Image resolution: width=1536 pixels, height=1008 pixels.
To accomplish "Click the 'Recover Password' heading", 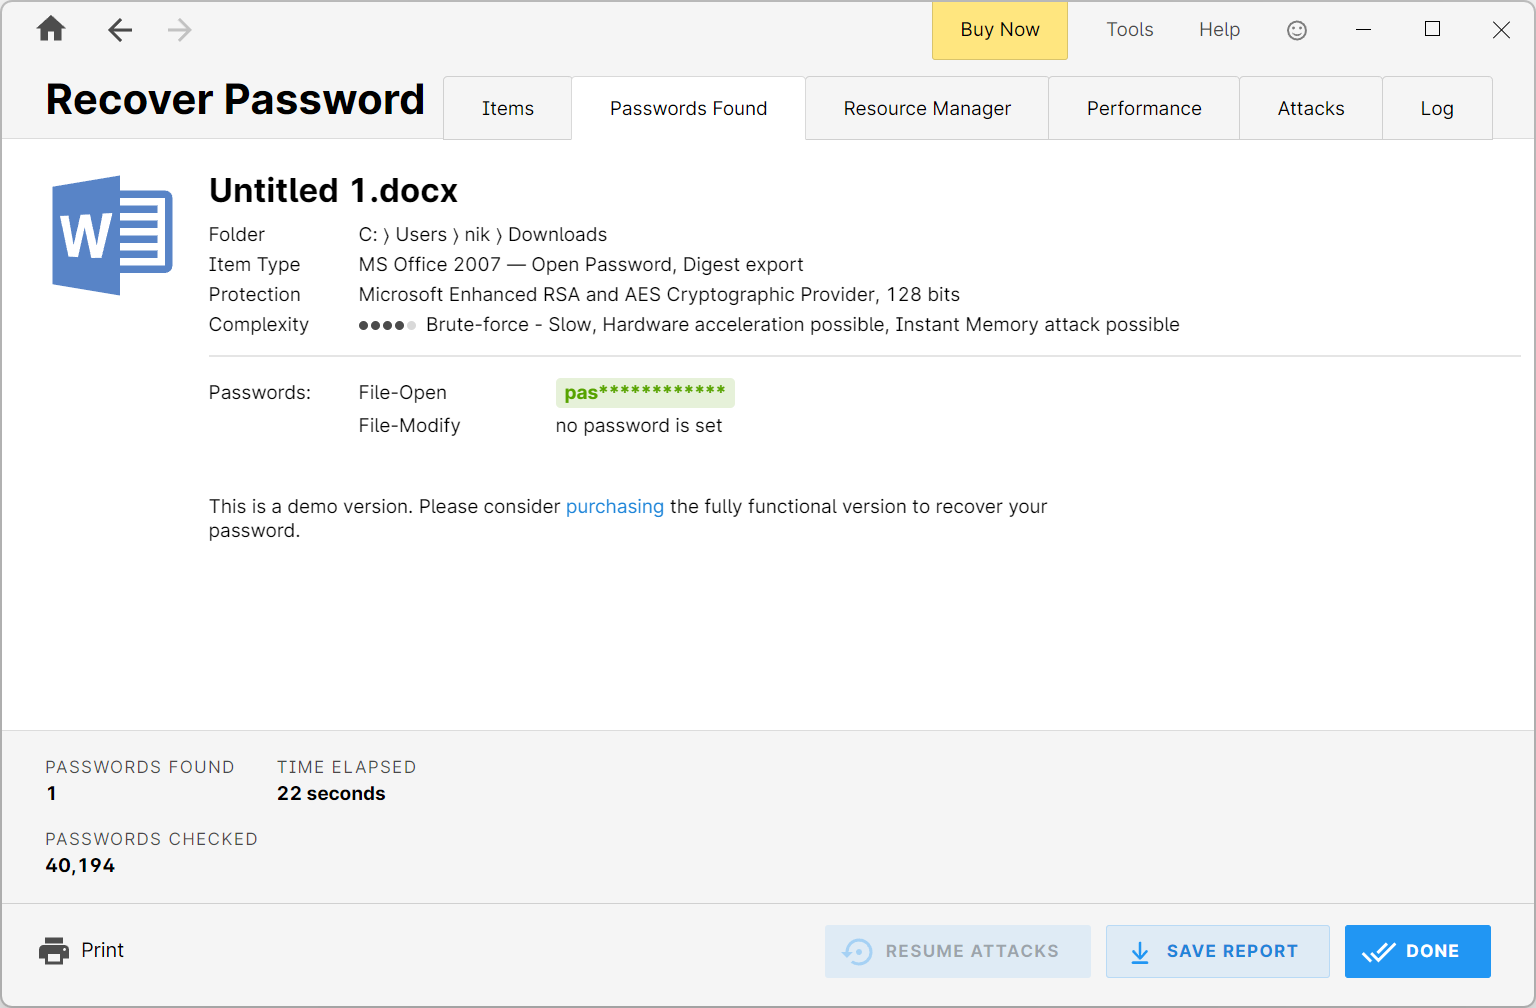I will point(235,100).
